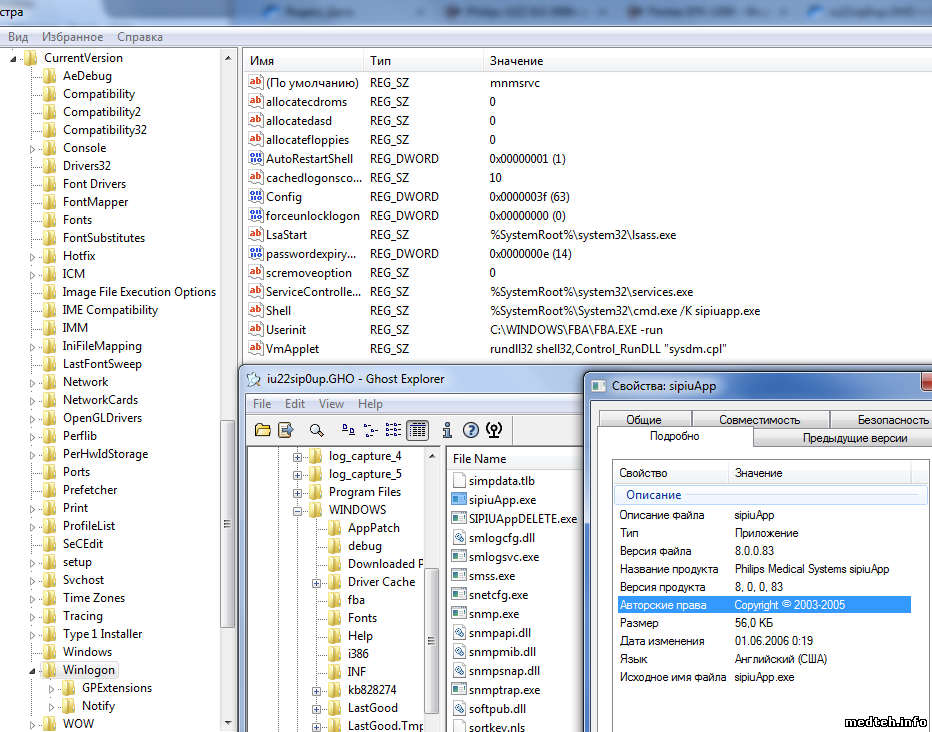The width and height of the screenshot is (932, 732).
Task: Open the Избранное menu in registry editor
Action: (x=72, y=37)
